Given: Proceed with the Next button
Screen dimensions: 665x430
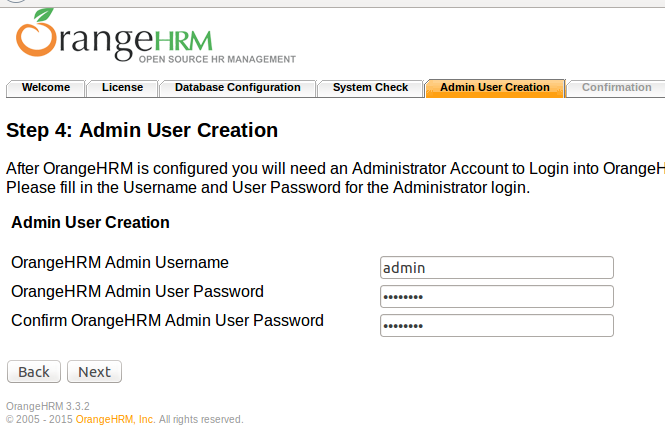Looking at the screenshot, I should 95,371.
